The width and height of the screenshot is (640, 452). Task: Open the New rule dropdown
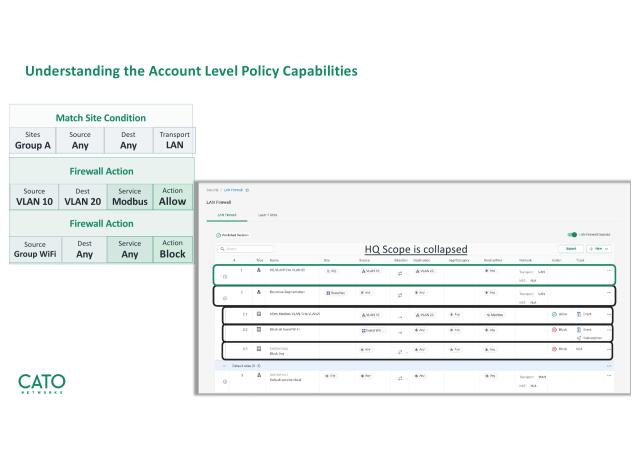tap(599, 249)
